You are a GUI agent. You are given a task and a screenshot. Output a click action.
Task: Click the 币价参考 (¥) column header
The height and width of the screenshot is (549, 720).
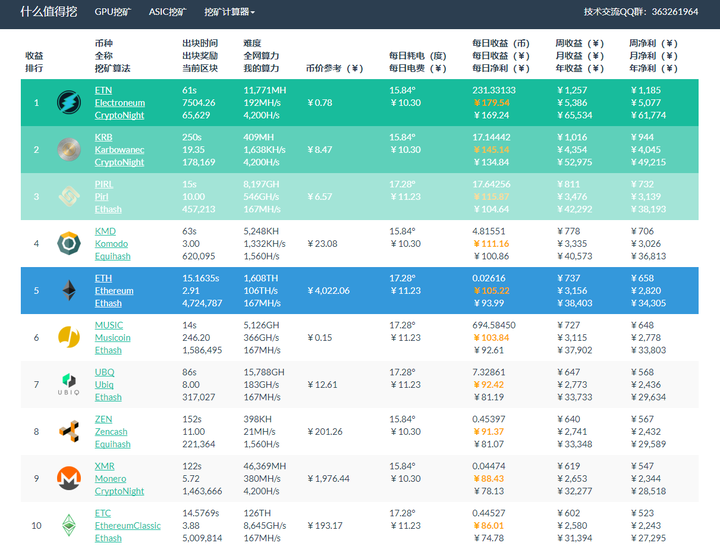(x=335, y=68)
